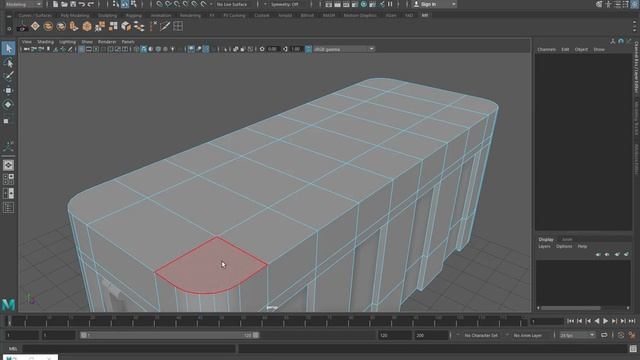Toggle auto keyframe button
Viewport: 640px width, 360px height.
click(x=621, y=335)
